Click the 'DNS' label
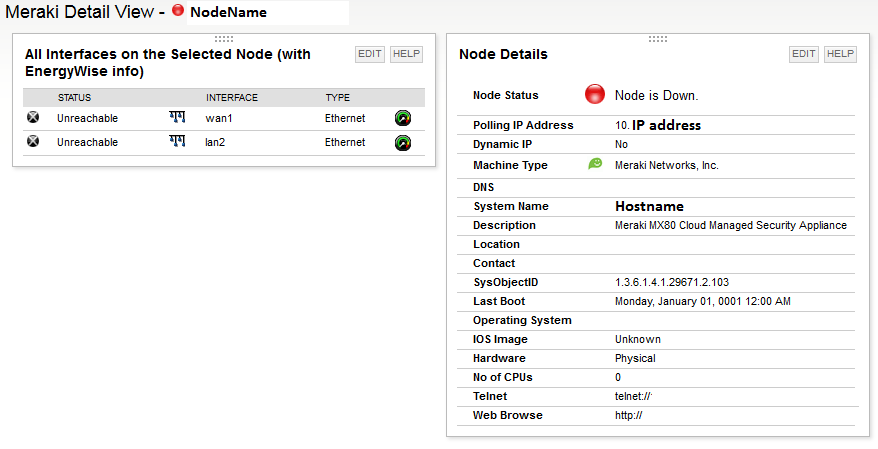 click(x=484, y=187)
